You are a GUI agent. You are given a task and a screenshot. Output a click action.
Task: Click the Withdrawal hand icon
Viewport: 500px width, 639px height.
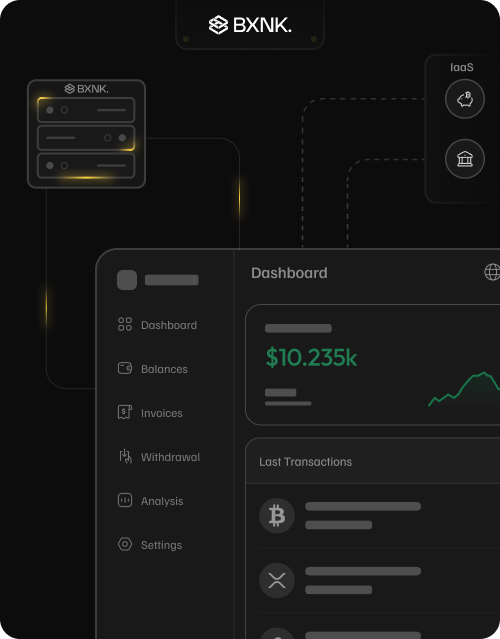tap(125, 456)
